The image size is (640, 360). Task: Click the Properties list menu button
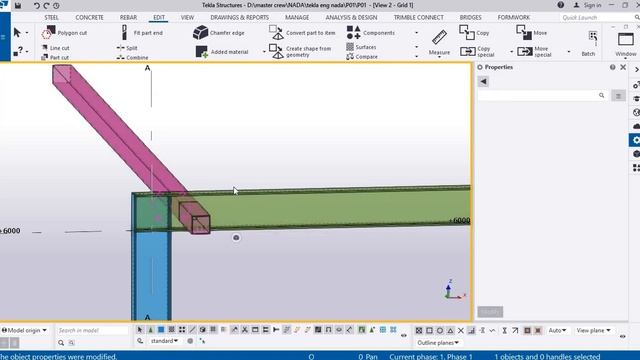click(x=618, y=96)
